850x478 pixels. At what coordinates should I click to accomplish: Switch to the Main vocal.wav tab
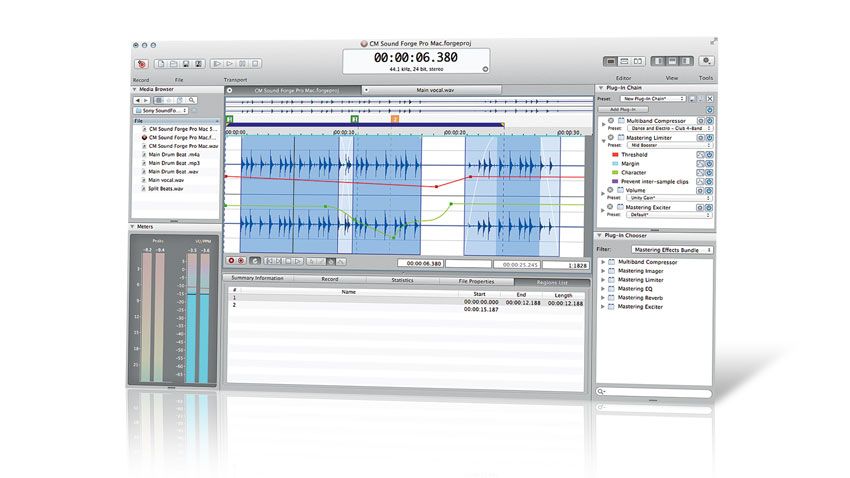click(434, 90)
